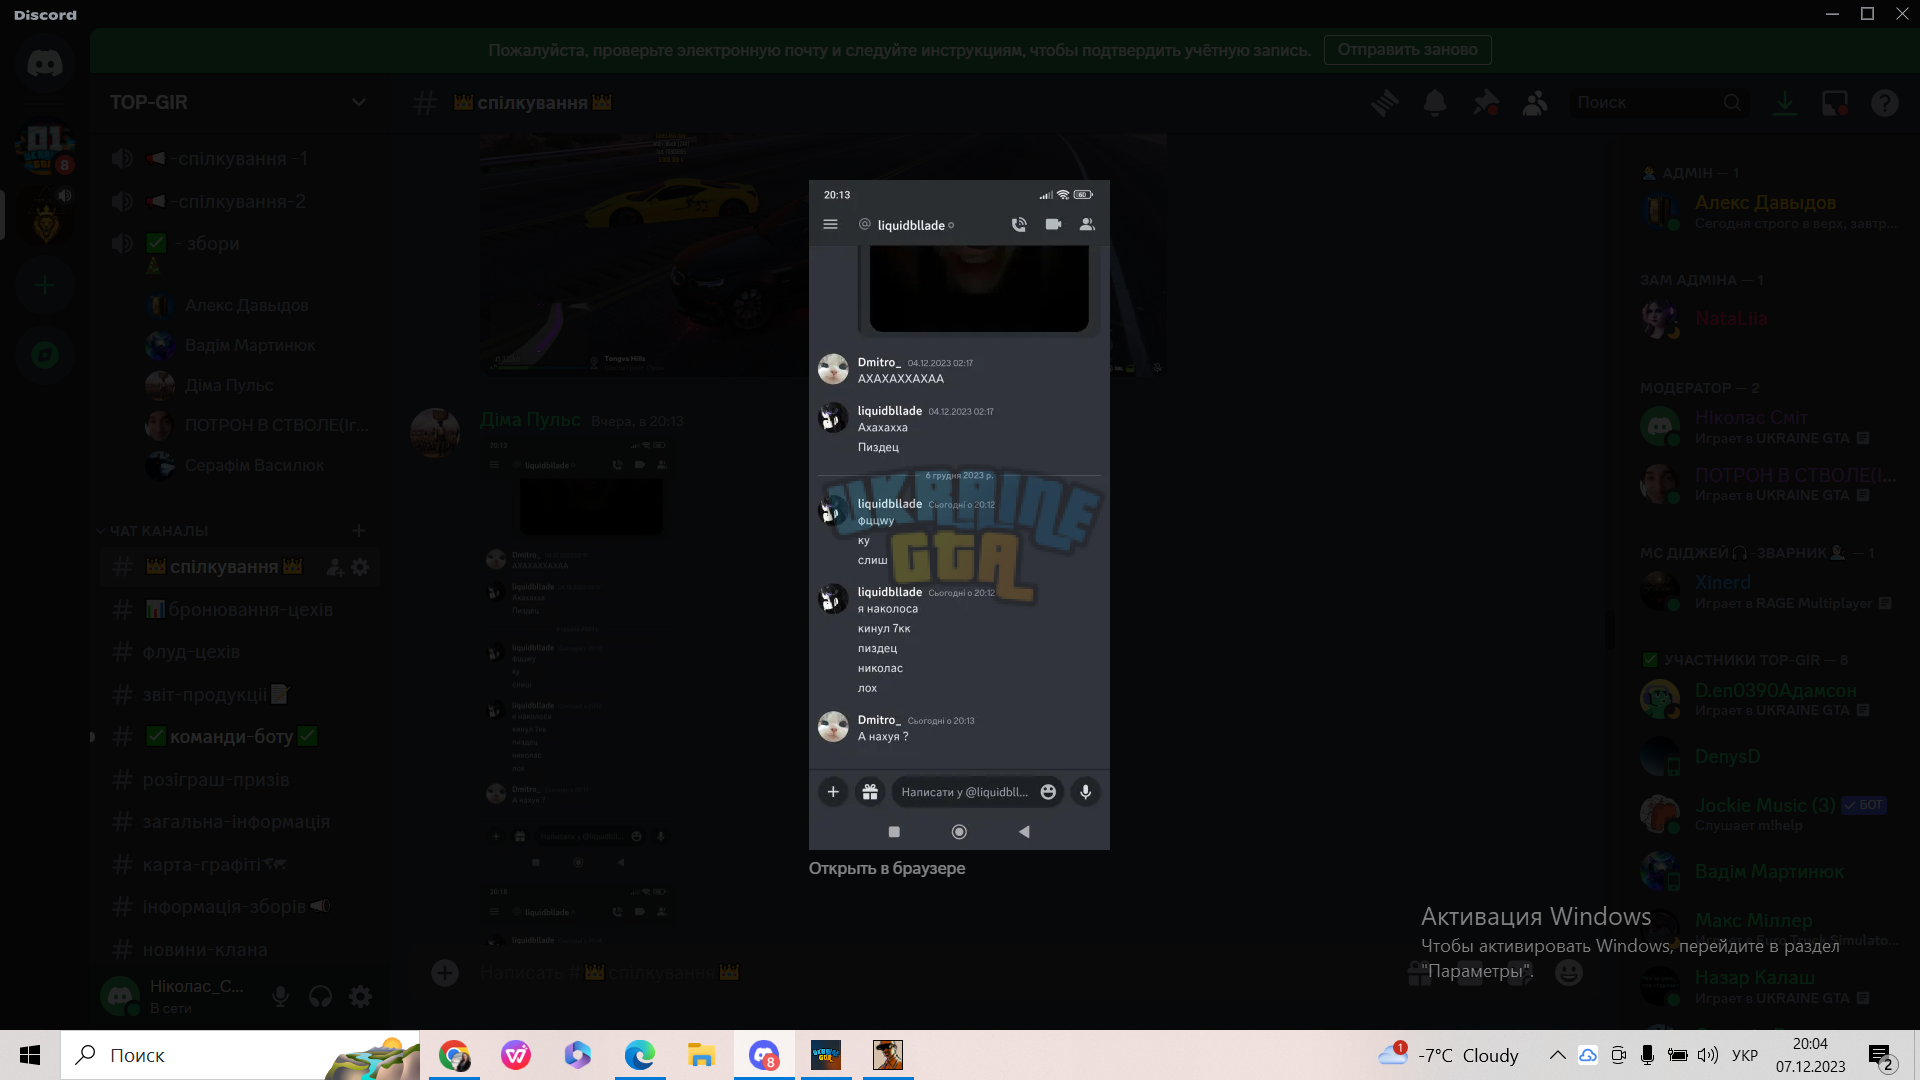Open Ніколас Сміт member profile
The height and width of the screenshot is (1080, 1920).
coord(1768,427)
